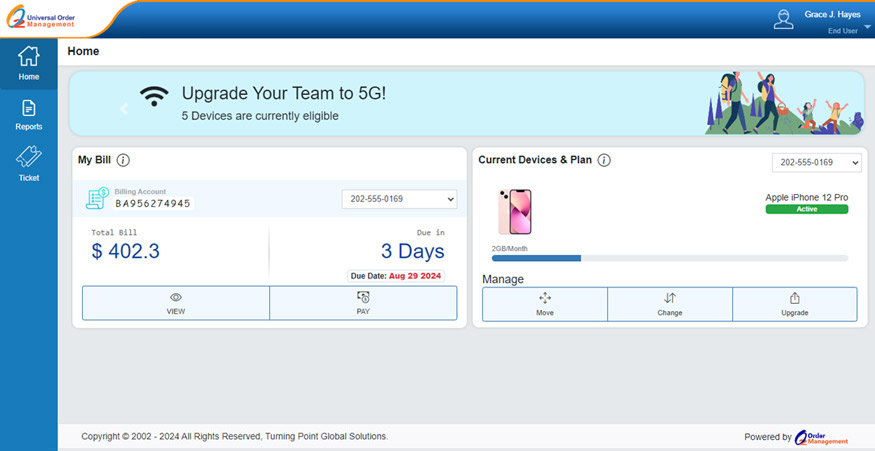Click Current Devices & Plan info icon

point(604,160)
